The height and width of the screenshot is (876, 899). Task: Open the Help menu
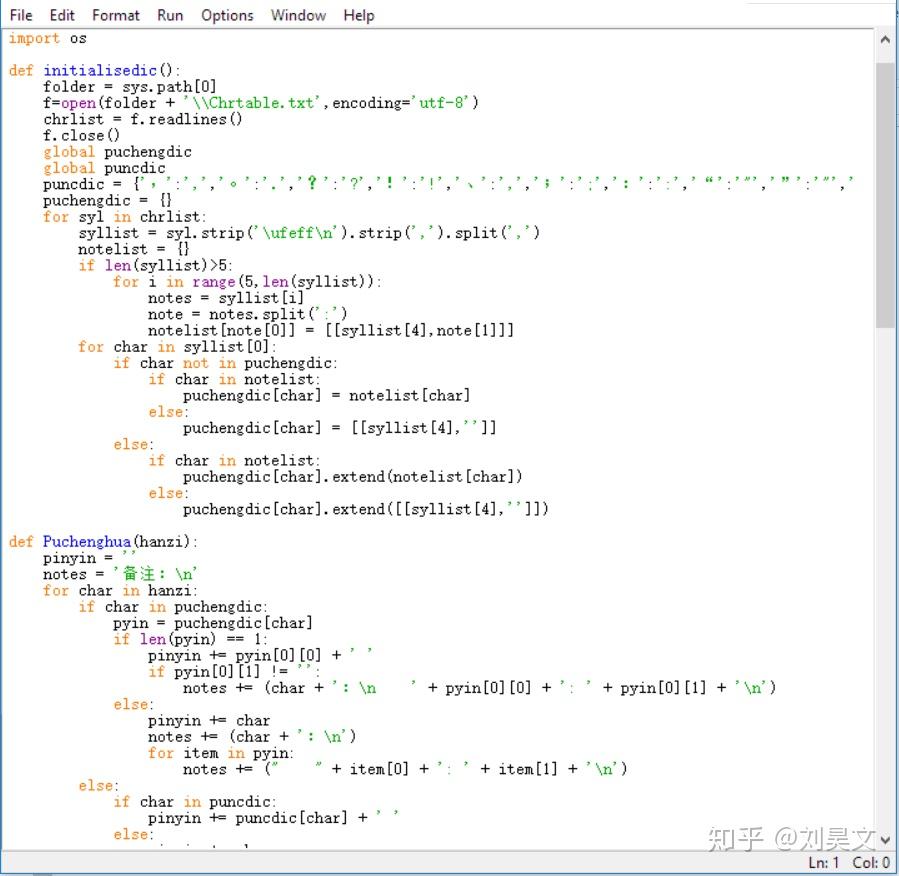(x=359, y=15)
